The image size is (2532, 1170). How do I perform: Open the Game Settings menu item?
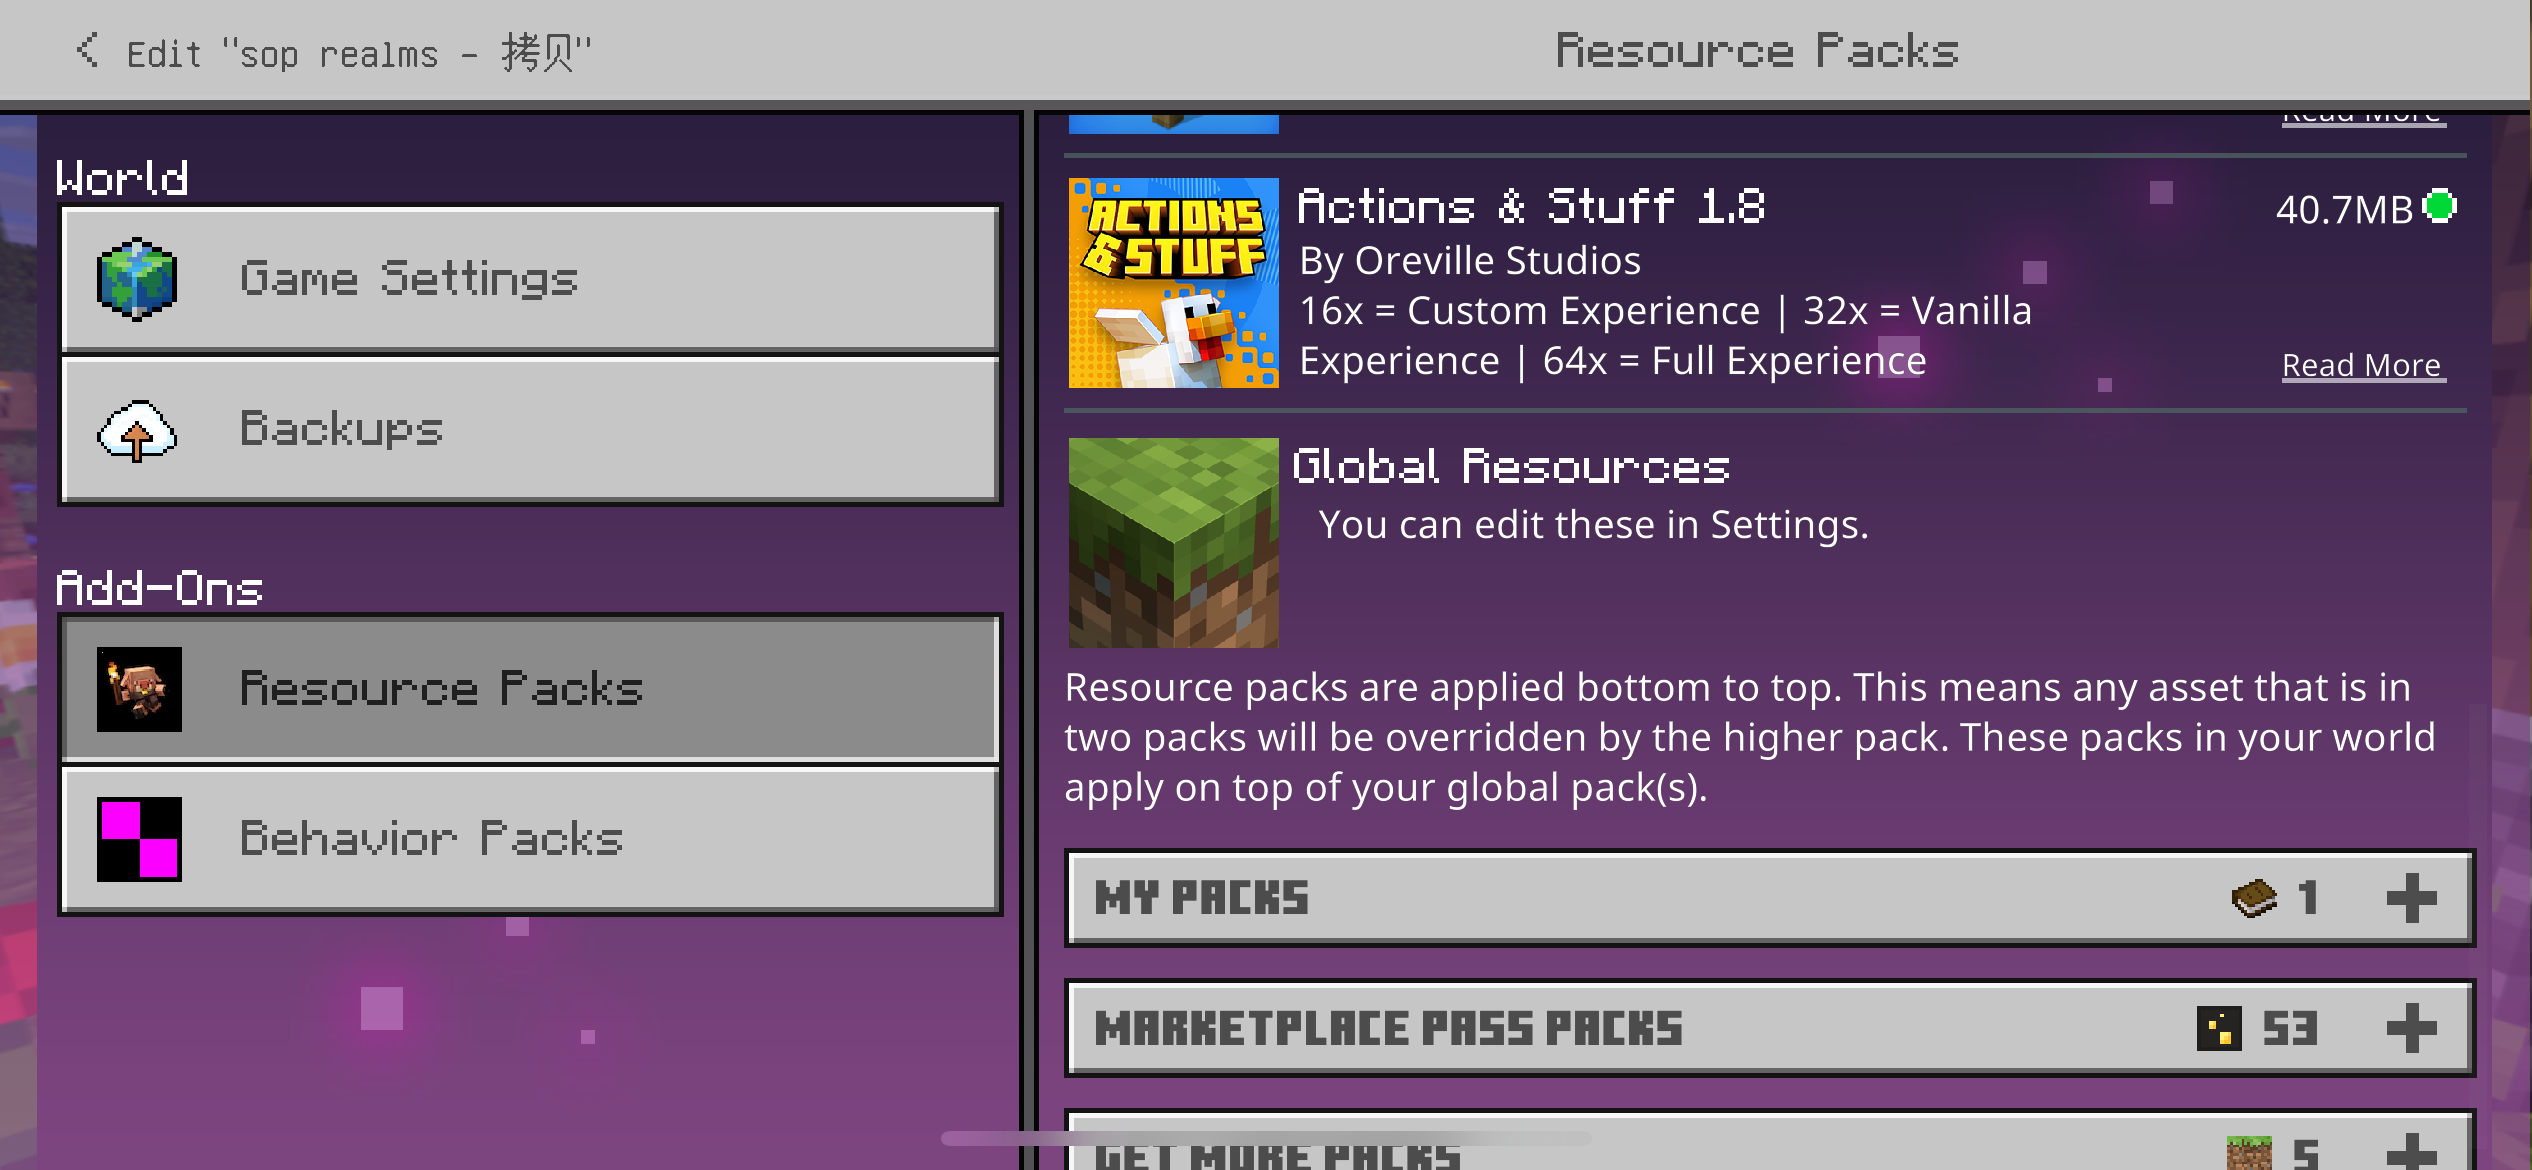pos(530,279)
